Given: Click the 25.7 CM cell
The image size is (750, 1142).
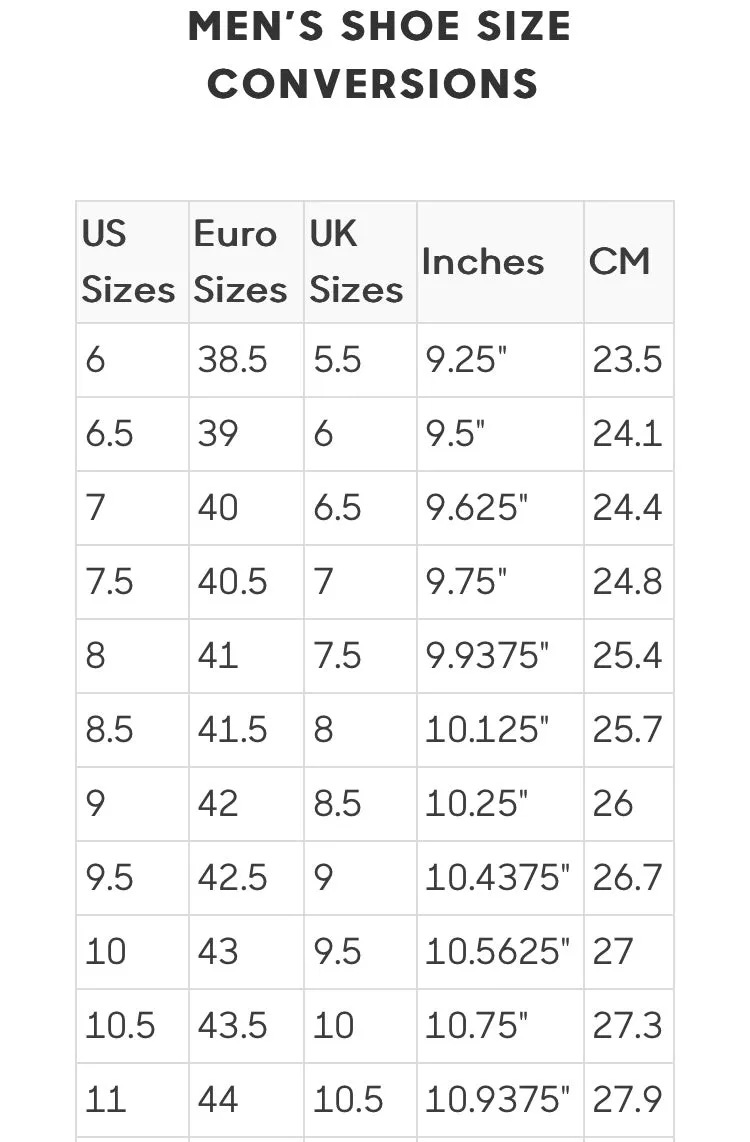Looking at the screenshot, I should pos(629,730).
